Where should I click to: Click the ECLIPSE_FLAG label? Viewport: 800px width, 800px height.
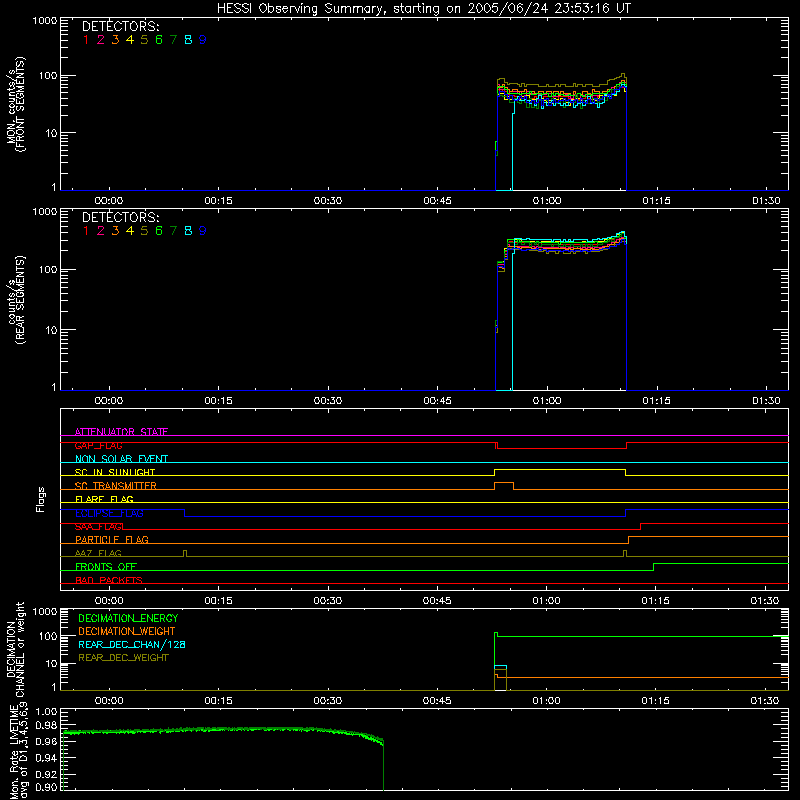click(109, 513)
